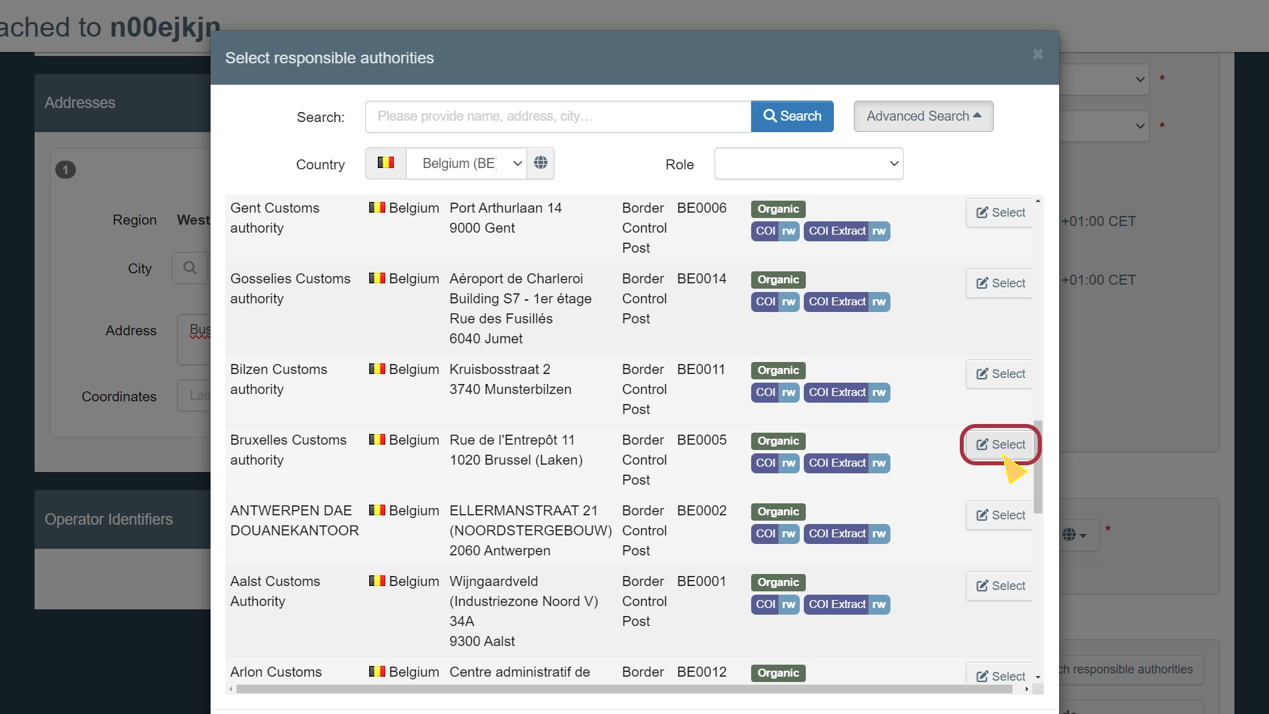Select Arlon Customs authority
The image size is (1269, 714).
(1000, 675)
